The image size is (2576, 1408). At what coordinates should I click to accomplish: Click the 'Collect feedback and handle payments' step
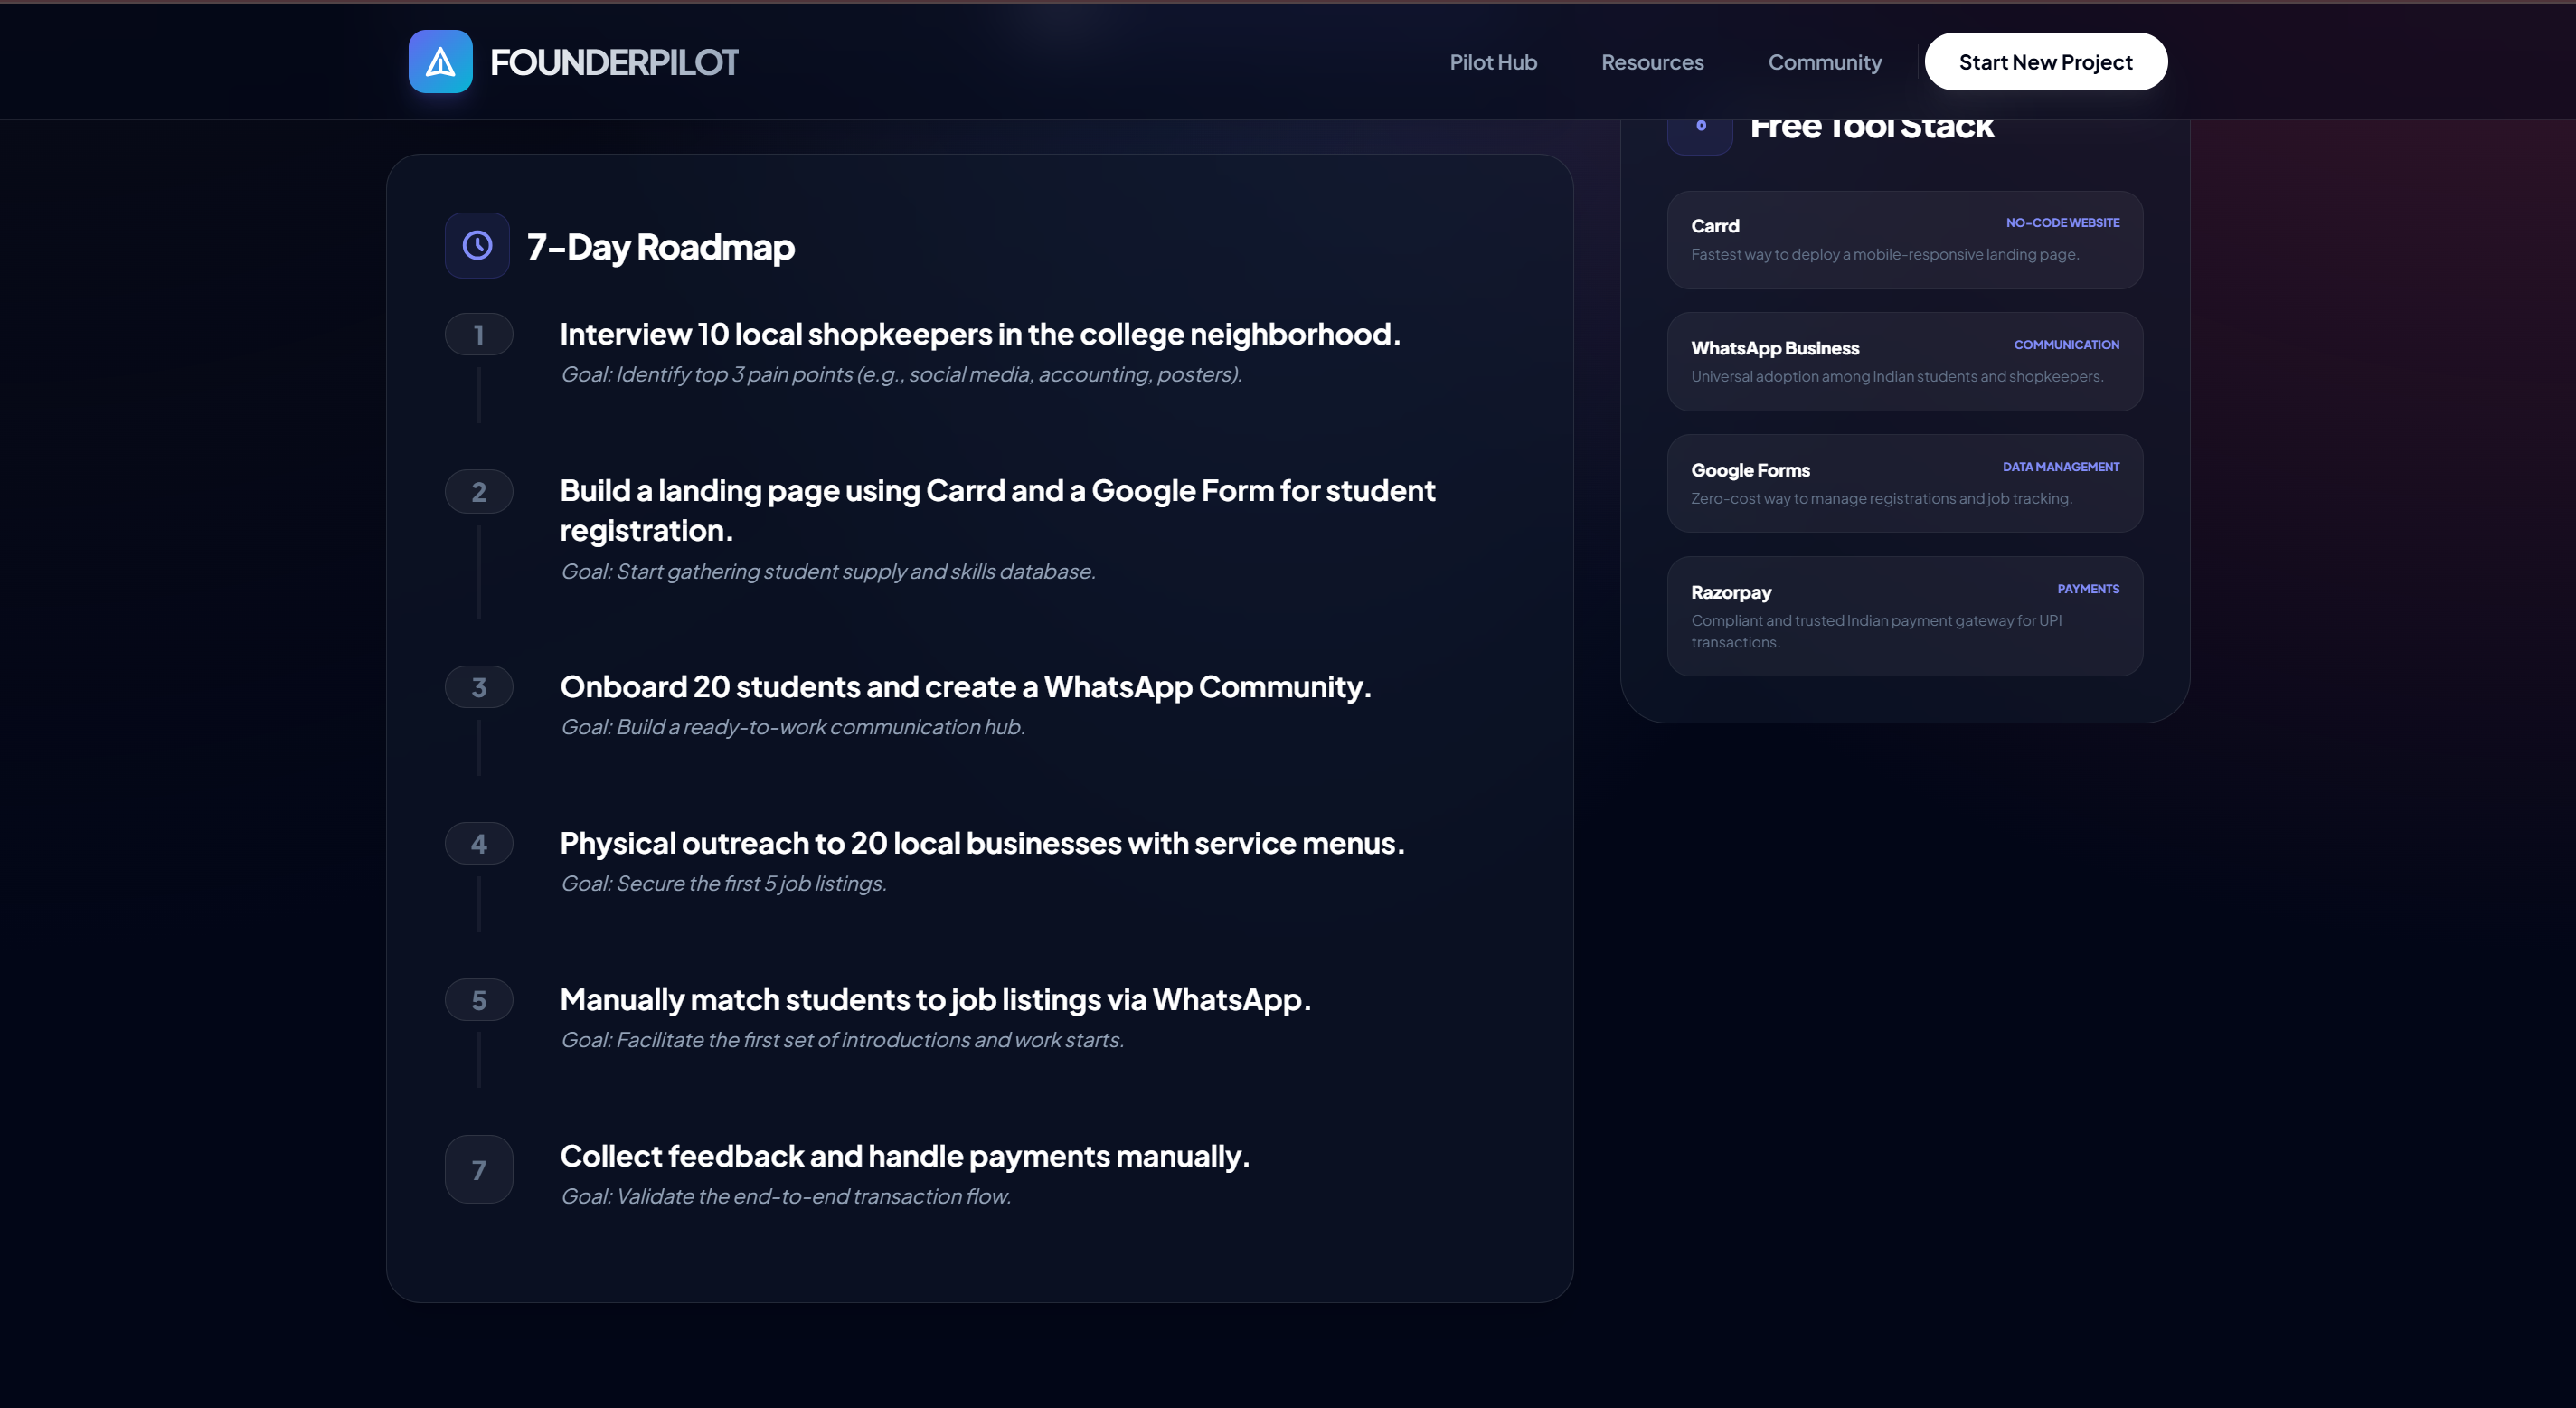pos(904,1156)
